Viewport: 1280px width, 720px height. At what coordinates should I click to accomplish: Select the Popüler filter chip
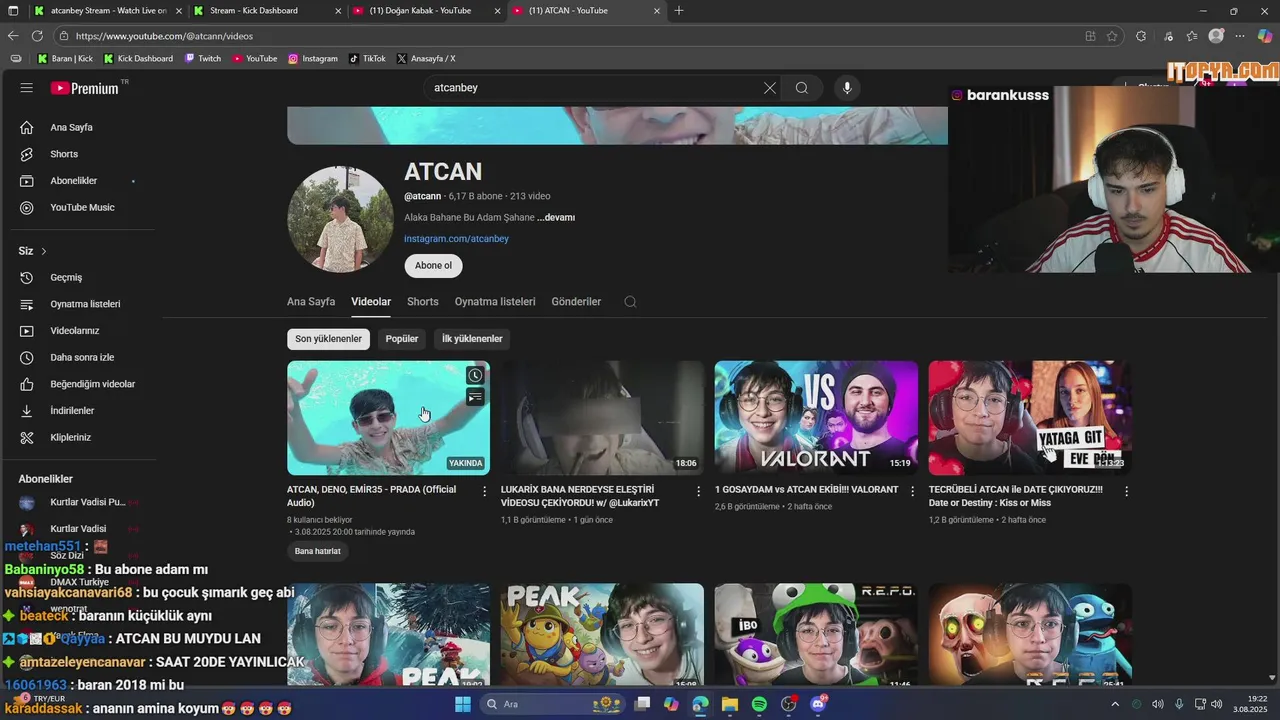(402, 339)
